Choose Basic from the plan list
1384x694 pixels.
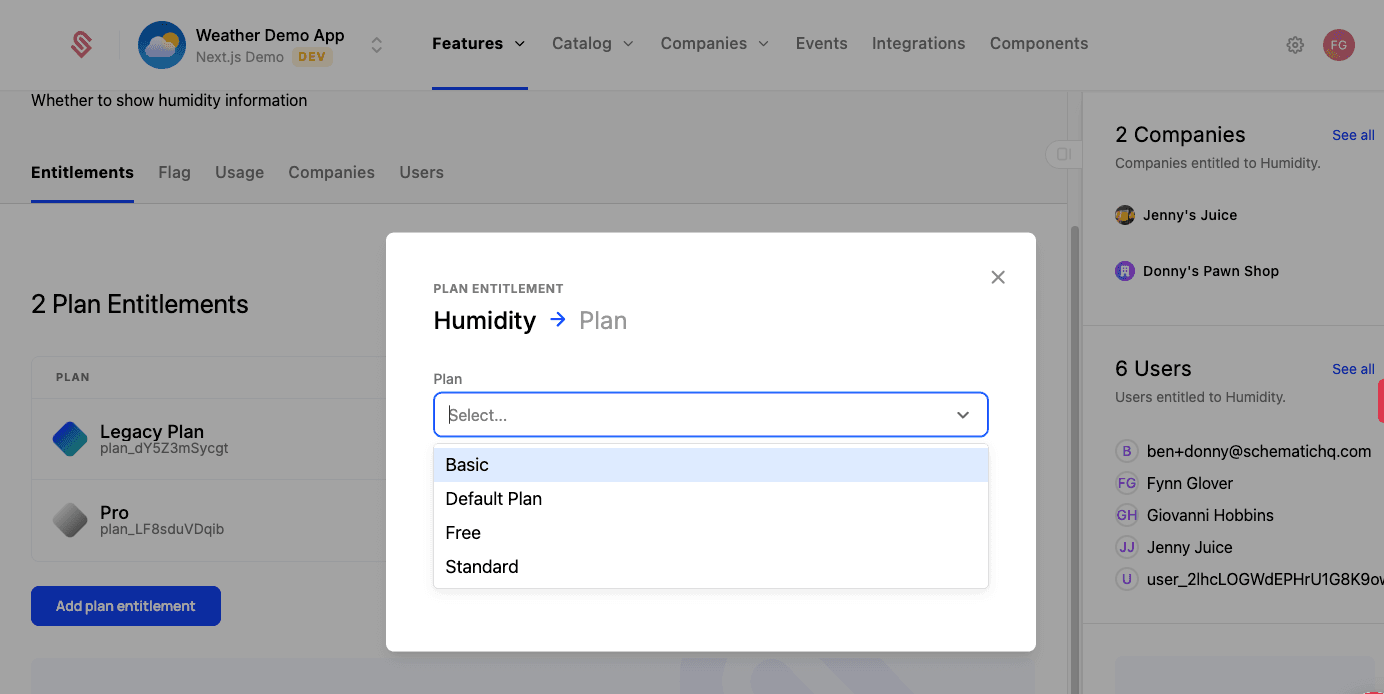click(710, 465)
